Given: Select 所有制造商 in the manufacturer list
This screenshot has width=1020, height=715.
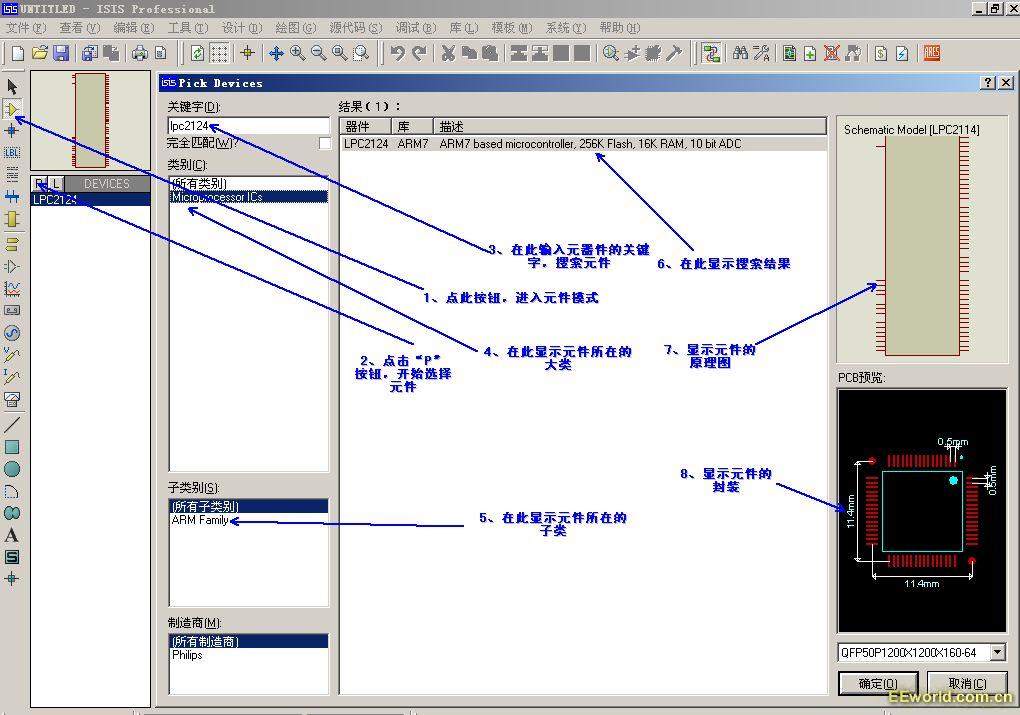Looking at the screenshot, I should [248, 641].
